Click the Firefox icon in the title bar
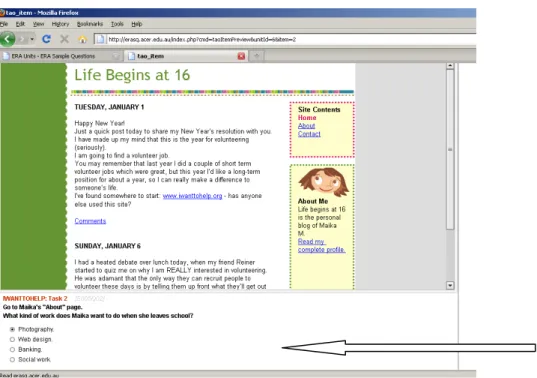The image size is (537, 378). [x=2, y=13]
